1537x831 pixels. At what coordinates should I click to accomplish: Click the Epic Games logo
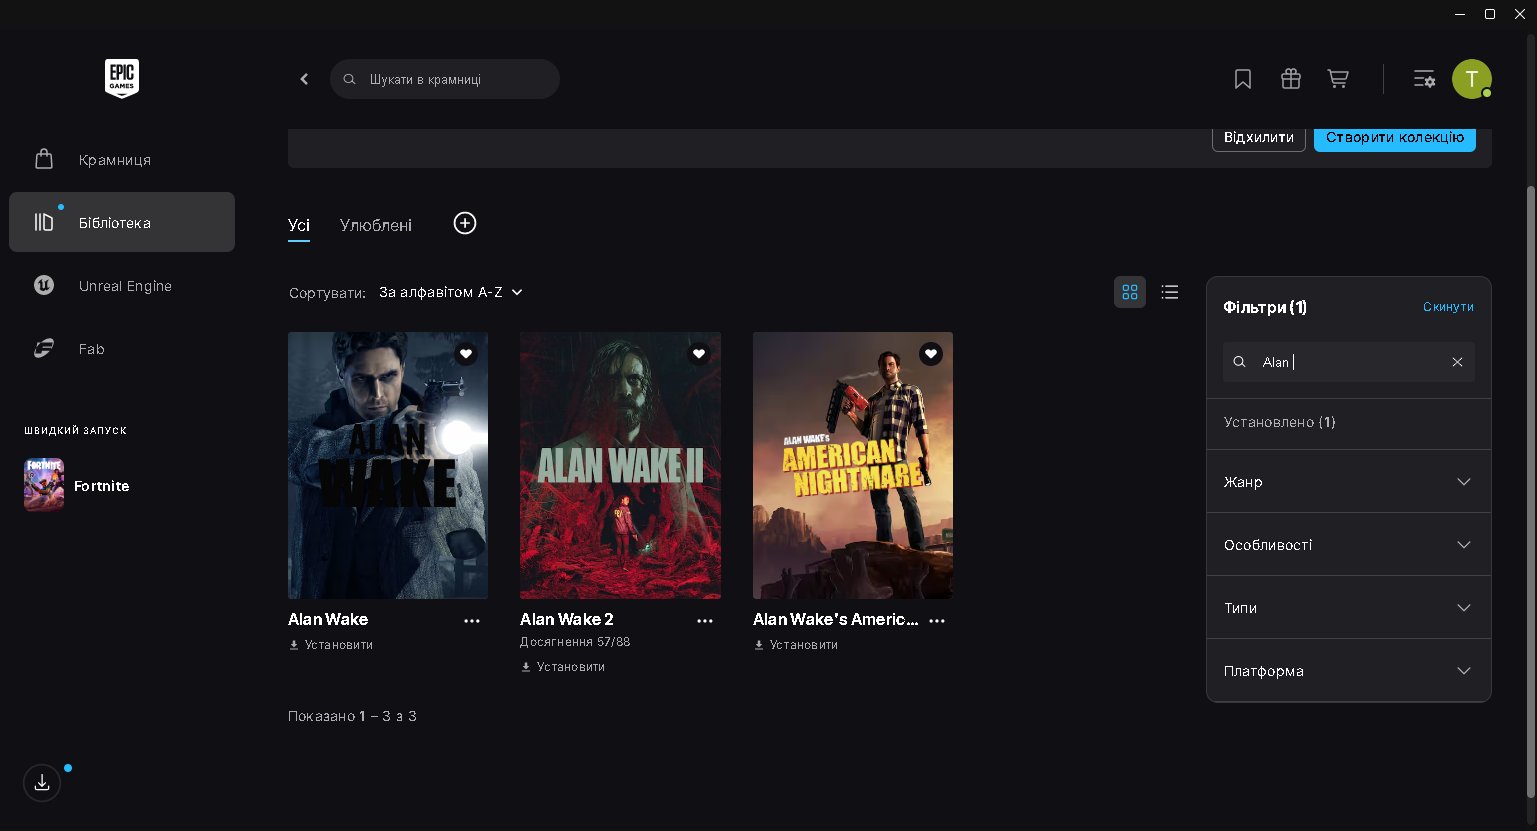122,78
